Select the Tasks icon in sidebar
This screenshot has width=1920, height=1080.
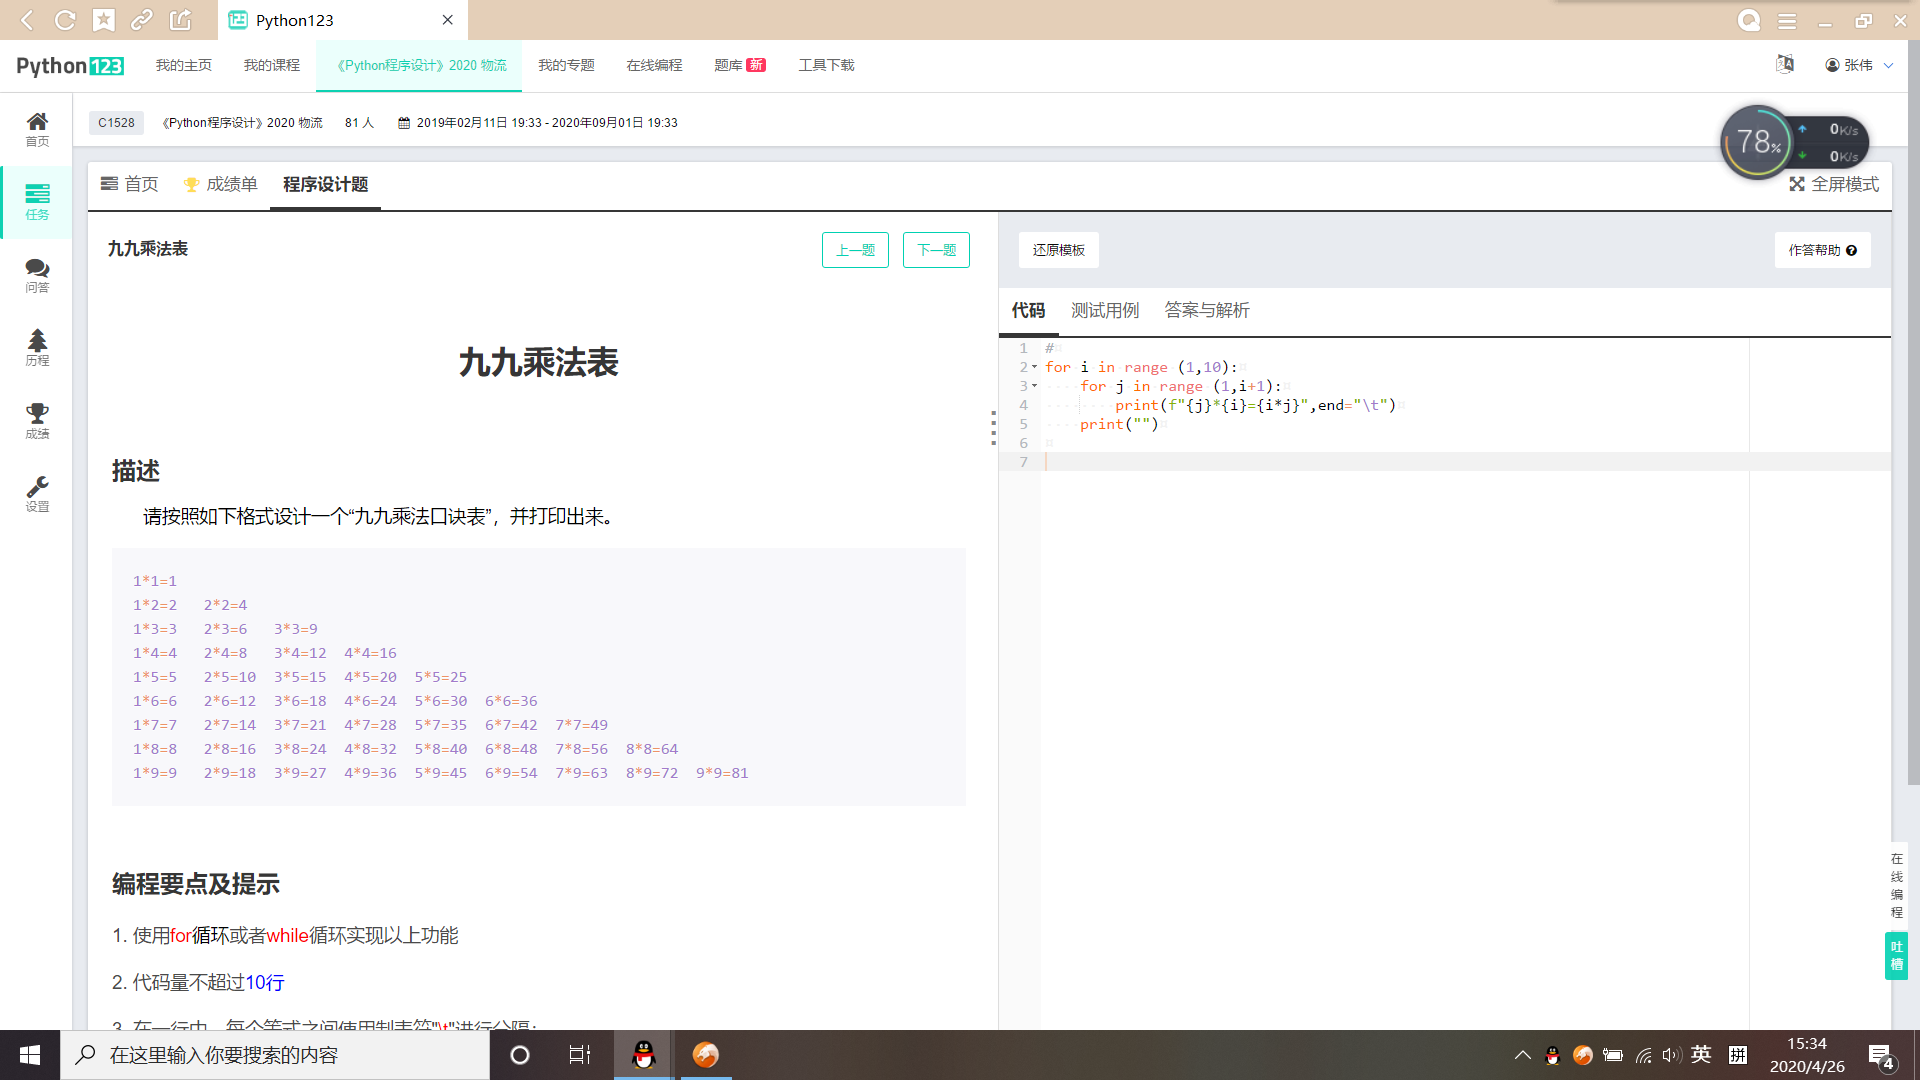[x=37, y=201]
